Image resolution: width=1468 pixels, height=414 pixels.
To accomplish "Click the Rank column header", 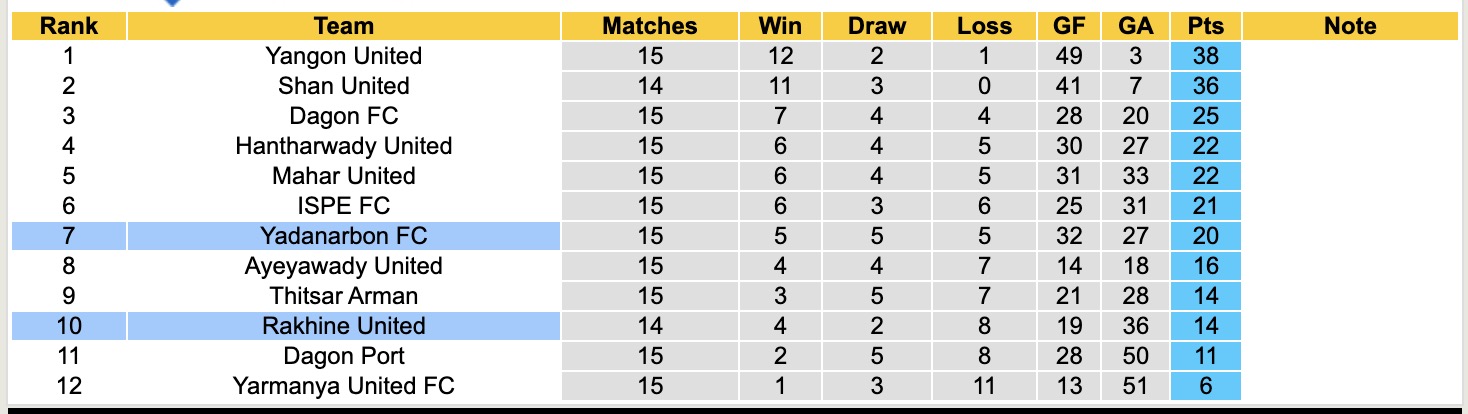I will [68, 27].
